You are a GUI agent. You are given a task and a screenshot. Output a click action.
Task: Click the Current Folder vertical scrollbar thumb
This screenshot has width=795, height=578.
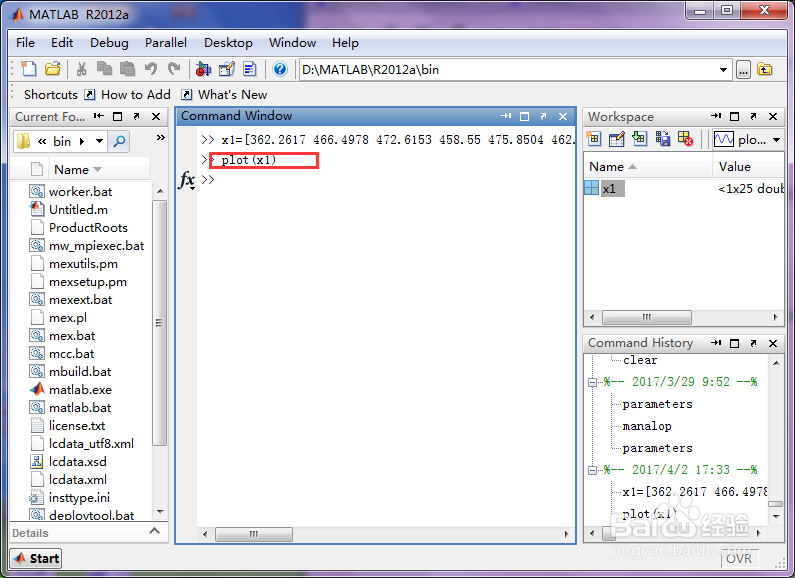(159, 322)
